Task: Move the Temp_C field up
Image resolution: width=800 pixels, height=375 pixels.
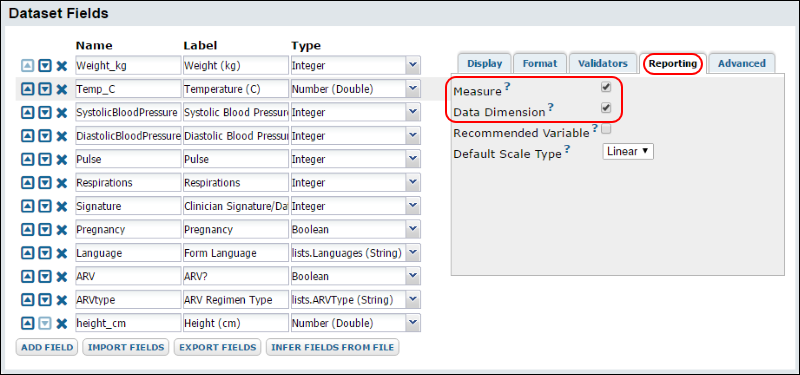Action: coord(28,89)
